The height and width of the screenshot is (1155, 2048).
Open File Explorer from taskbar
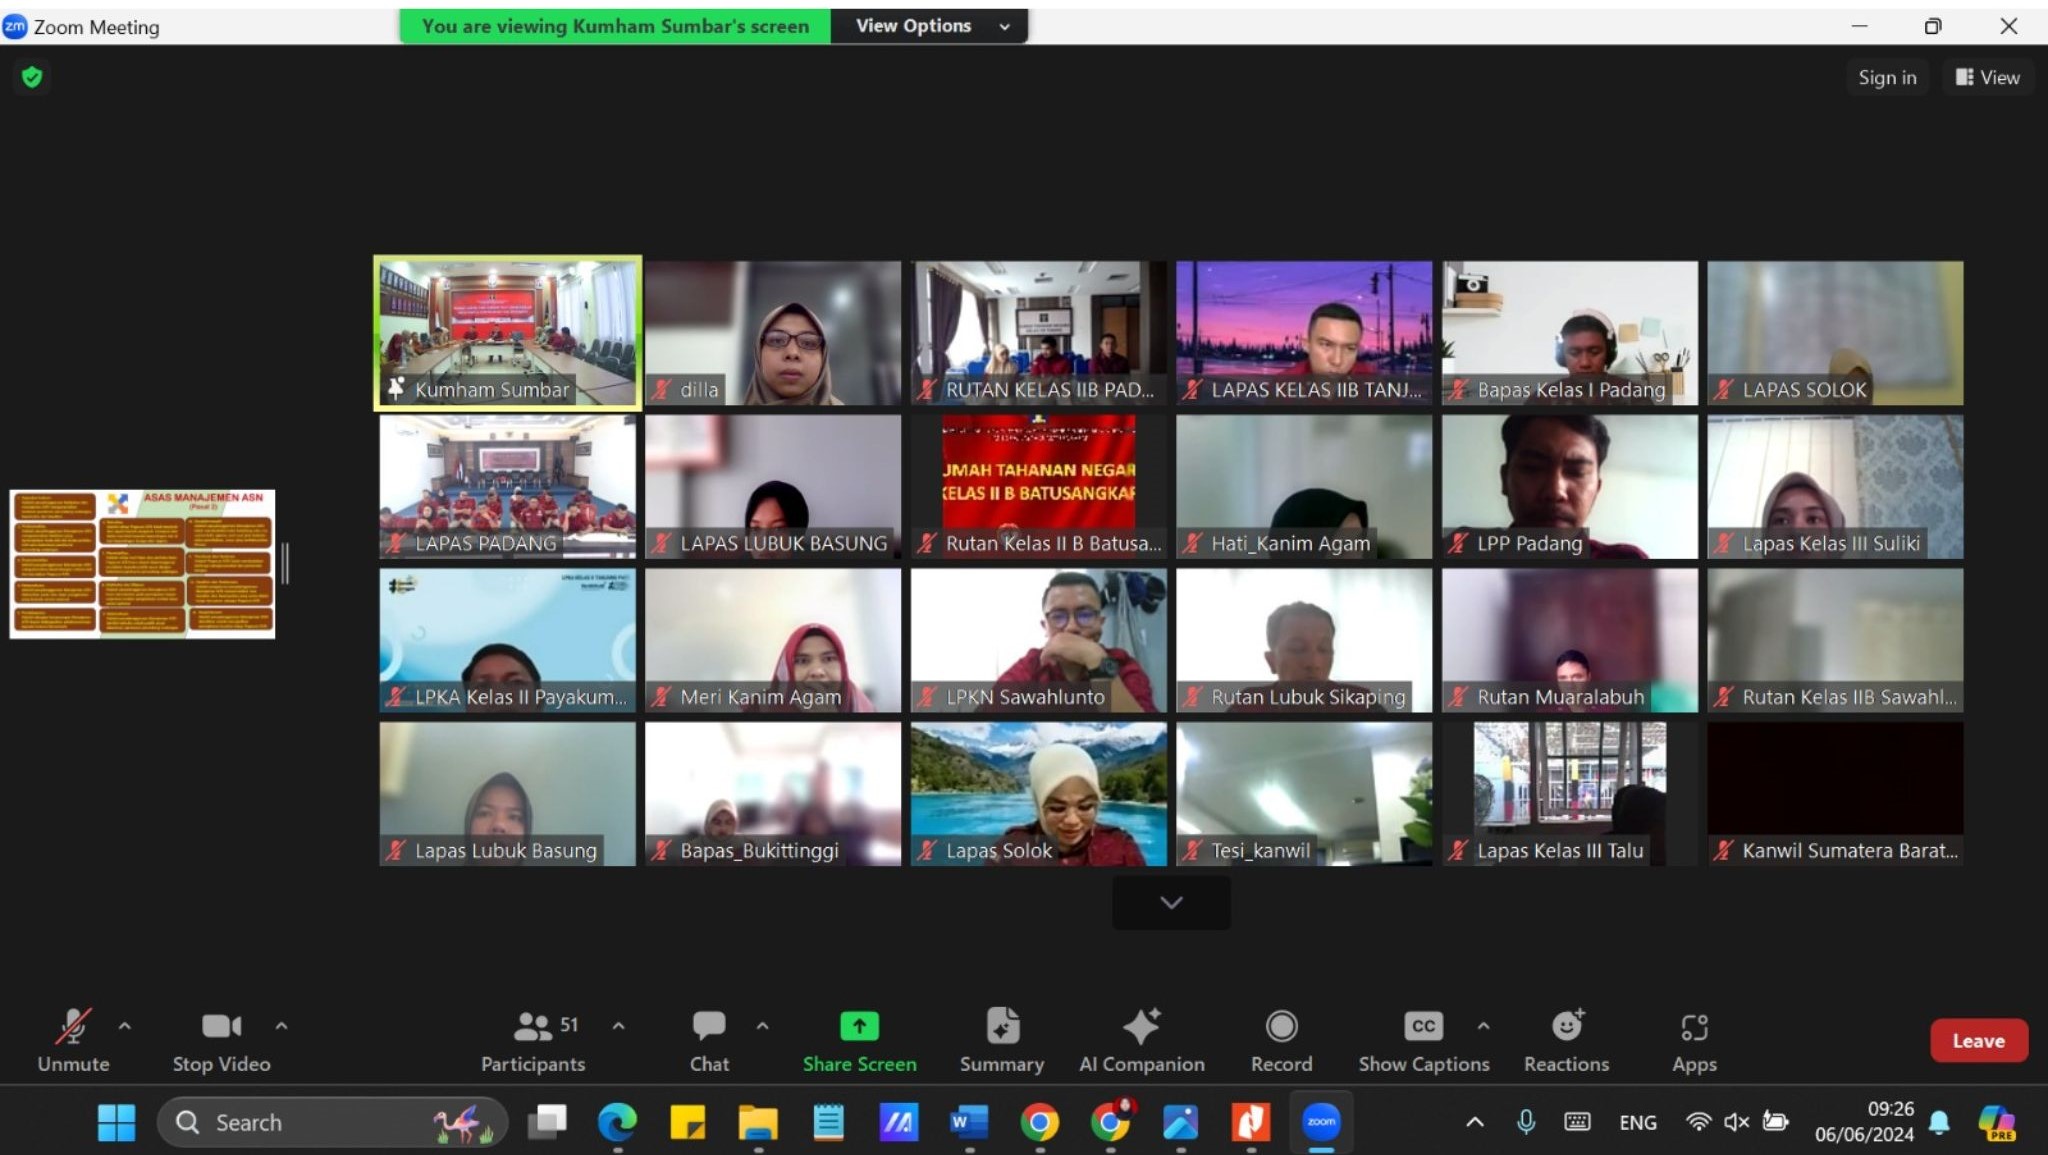pos(758,1122)
